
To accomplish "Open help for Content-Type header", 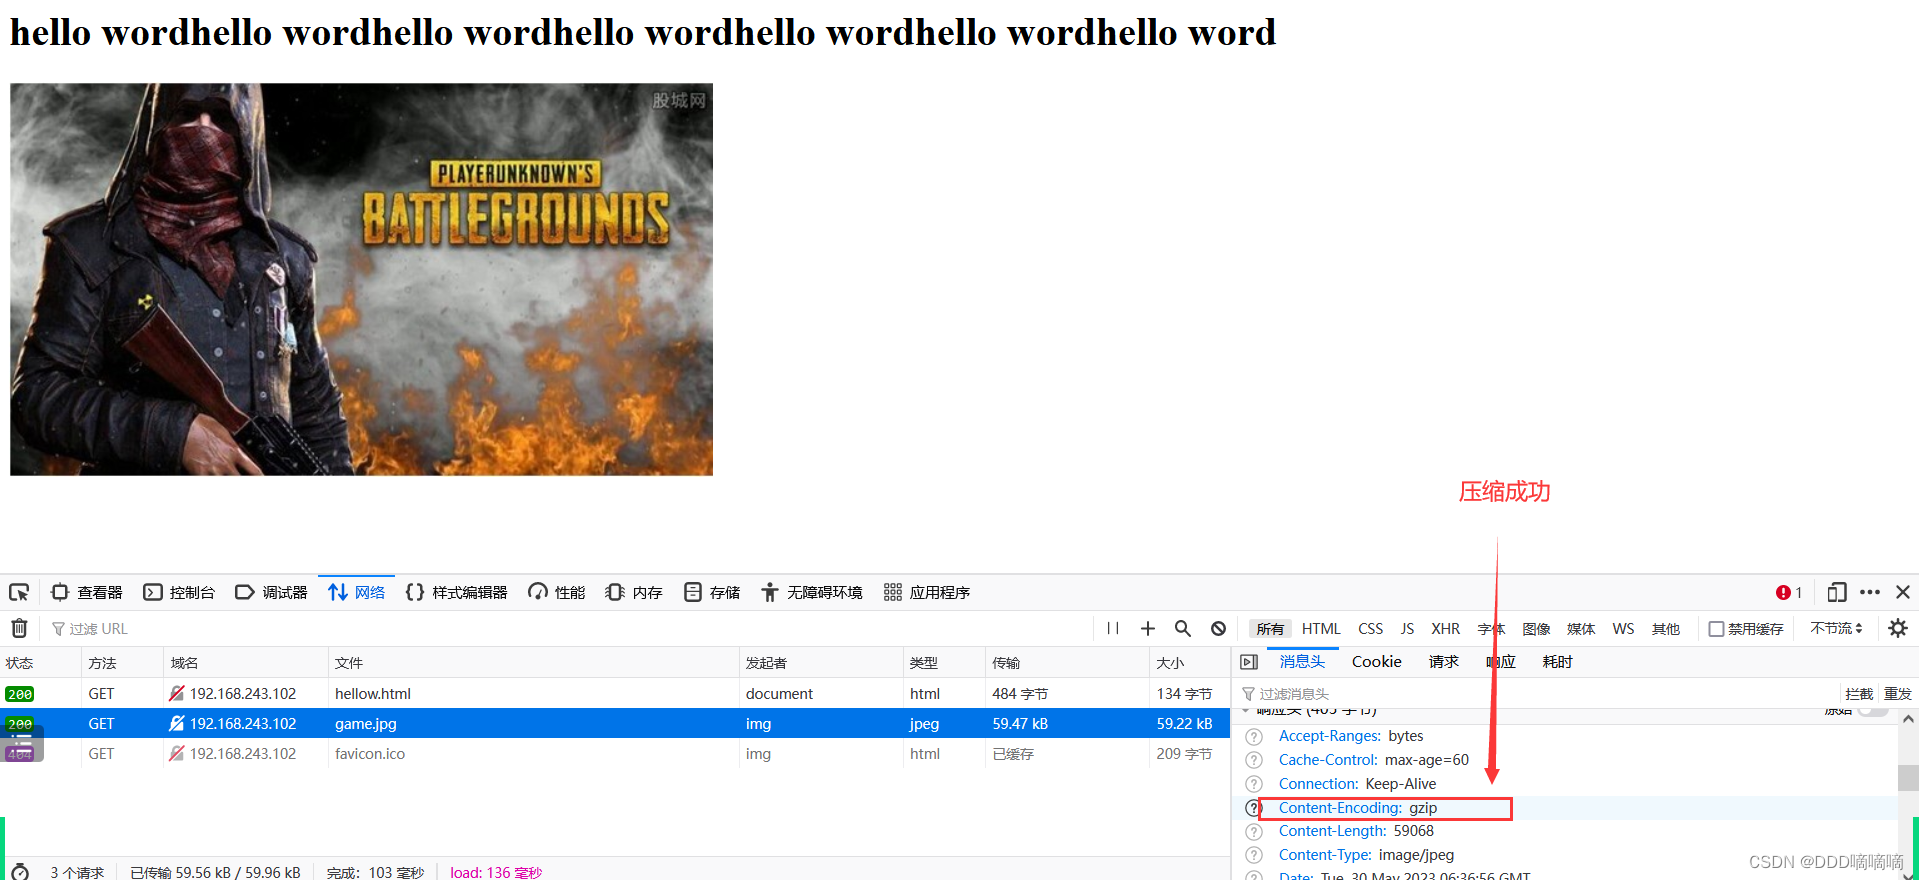I will [1254, 855].
